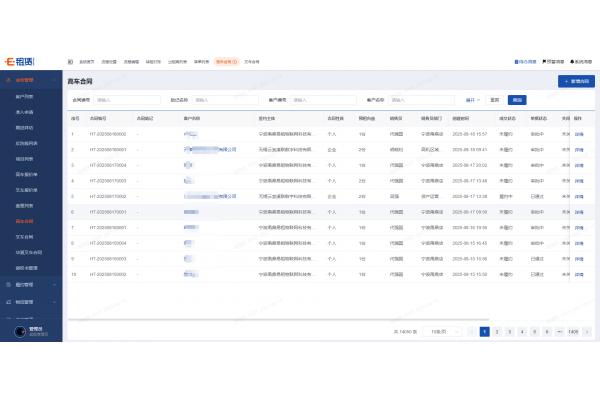Go to page 2 in pagination
Image resolution: width=600 pixels, height=400 pixels.
tap(497, 331)
